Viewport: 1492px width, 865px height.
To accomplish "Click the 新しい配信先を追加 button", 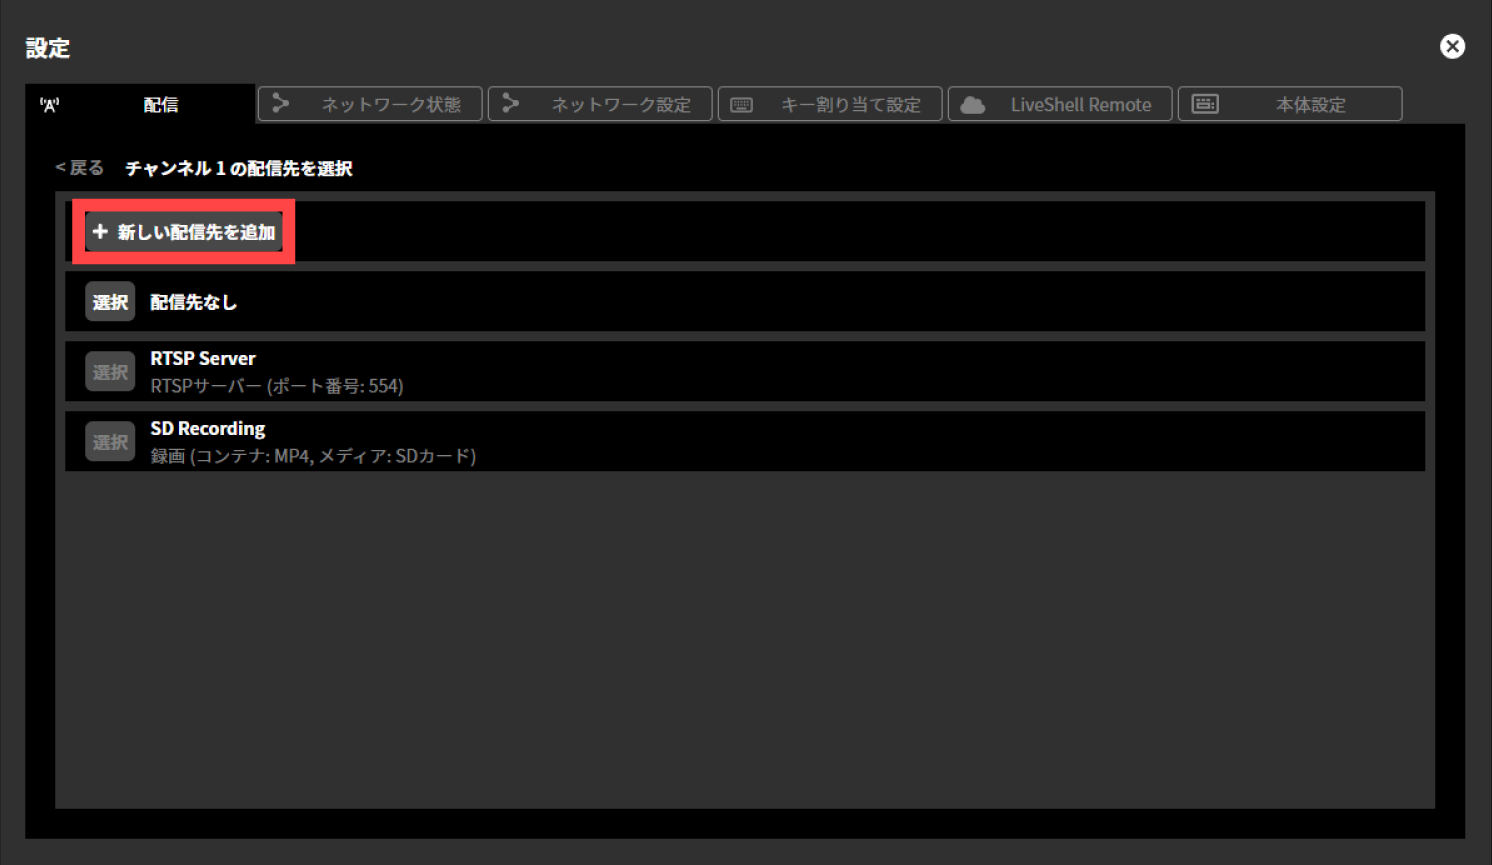I will pyautogui.click(x=183, y=230).
